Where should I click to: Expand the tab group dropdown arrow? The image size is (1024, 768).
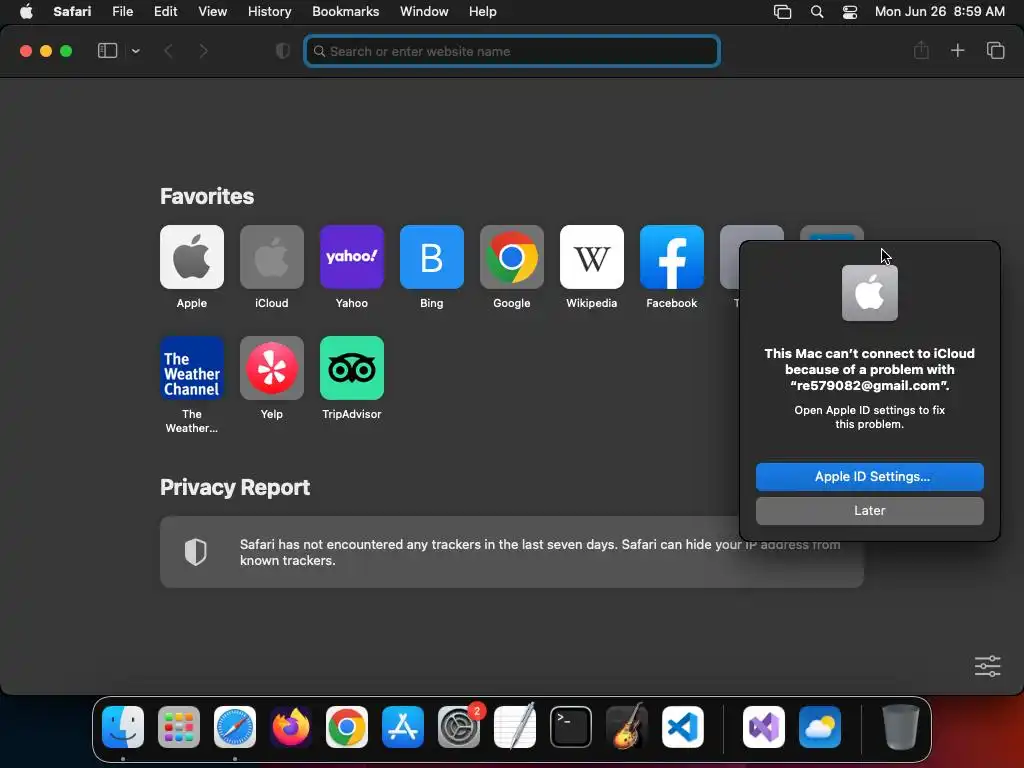pyautogui.click(x=135, y=51)
